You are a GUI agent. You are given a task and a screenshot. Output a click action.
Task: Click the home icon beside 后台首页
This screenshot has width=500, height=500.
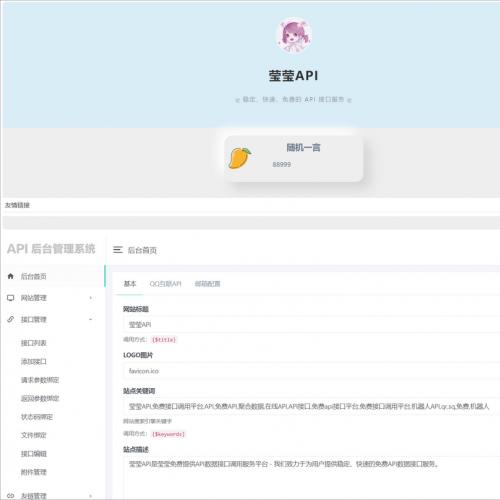point(10,276)
